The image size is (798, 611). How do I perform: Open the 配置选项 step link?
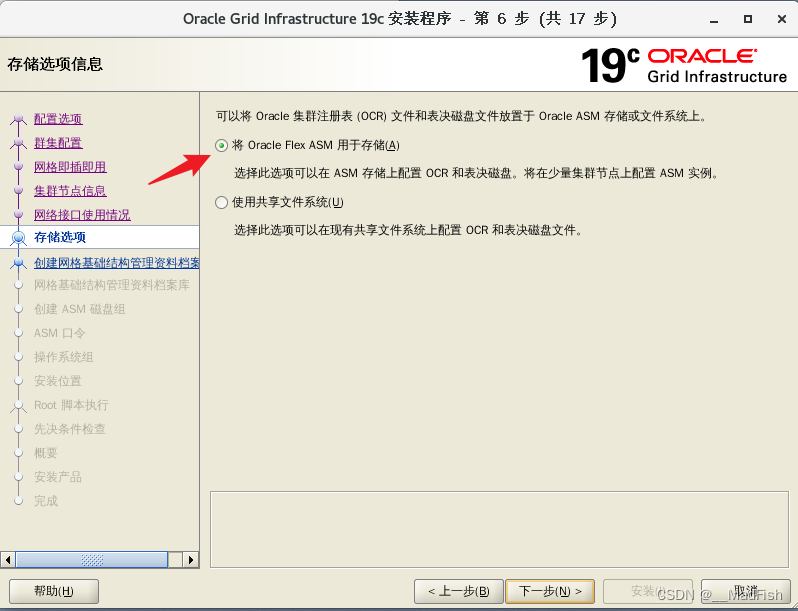(58, 119)
